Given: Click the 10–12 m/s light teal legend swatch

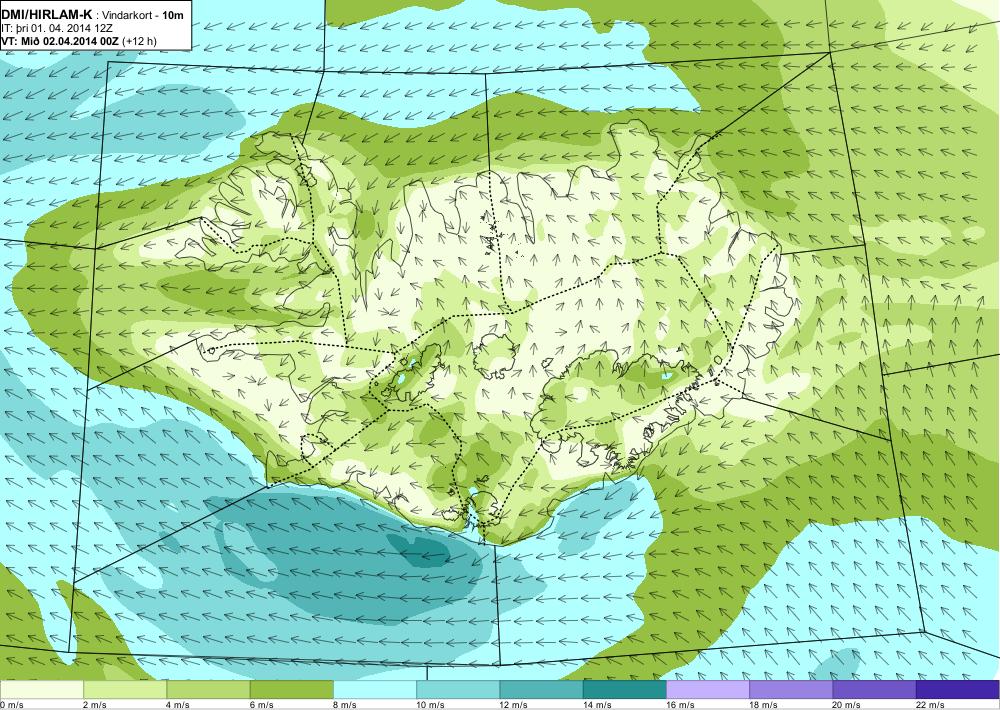Looking at the screenshot, I should [x=458, y=690].
